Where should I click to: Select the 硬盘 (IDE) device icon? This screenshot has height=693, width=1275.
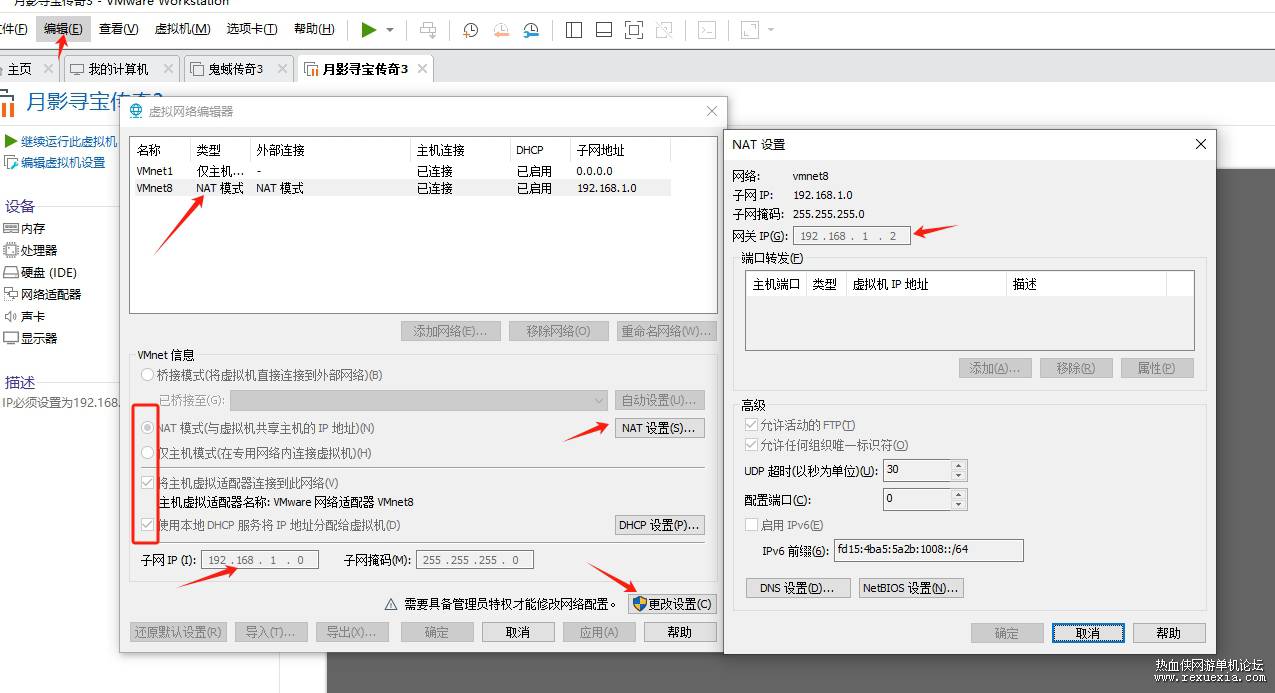(11, 272)
